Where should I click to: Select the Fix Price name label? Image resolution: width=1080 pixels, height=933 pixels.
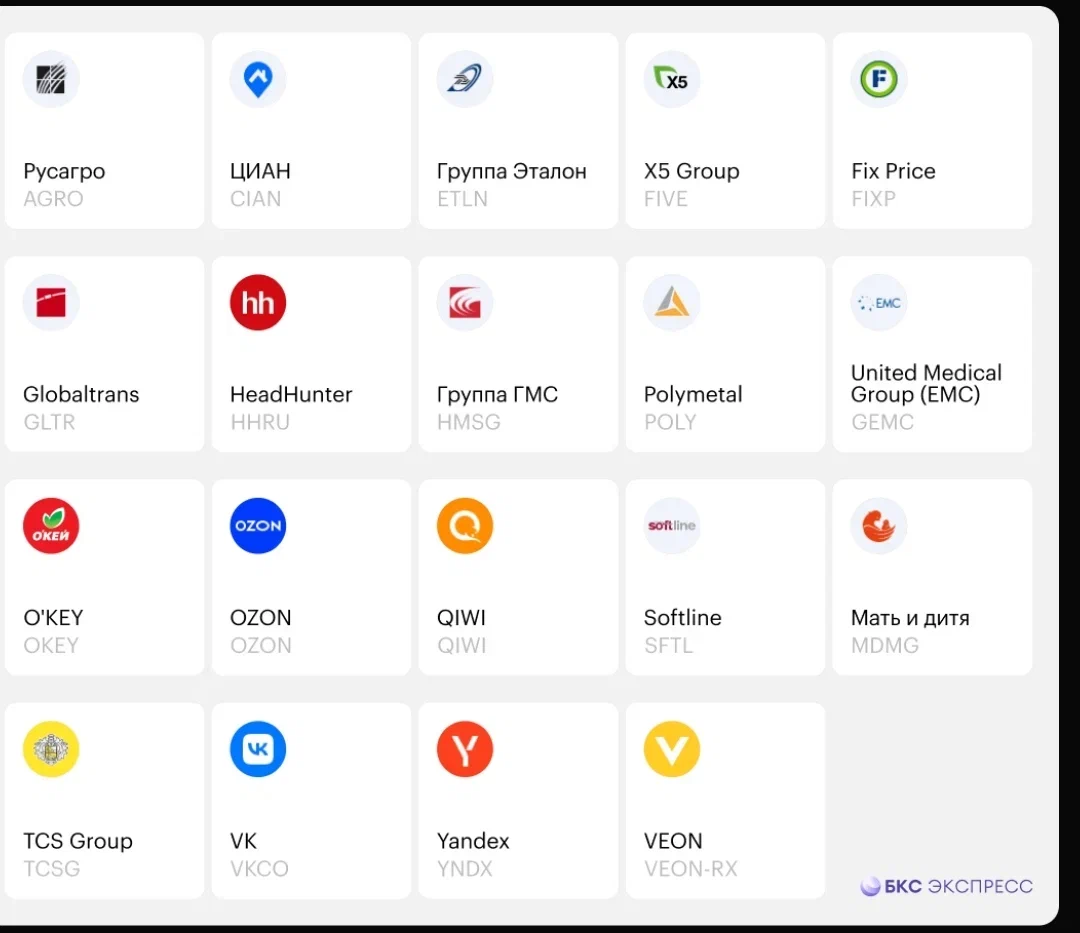893,171
